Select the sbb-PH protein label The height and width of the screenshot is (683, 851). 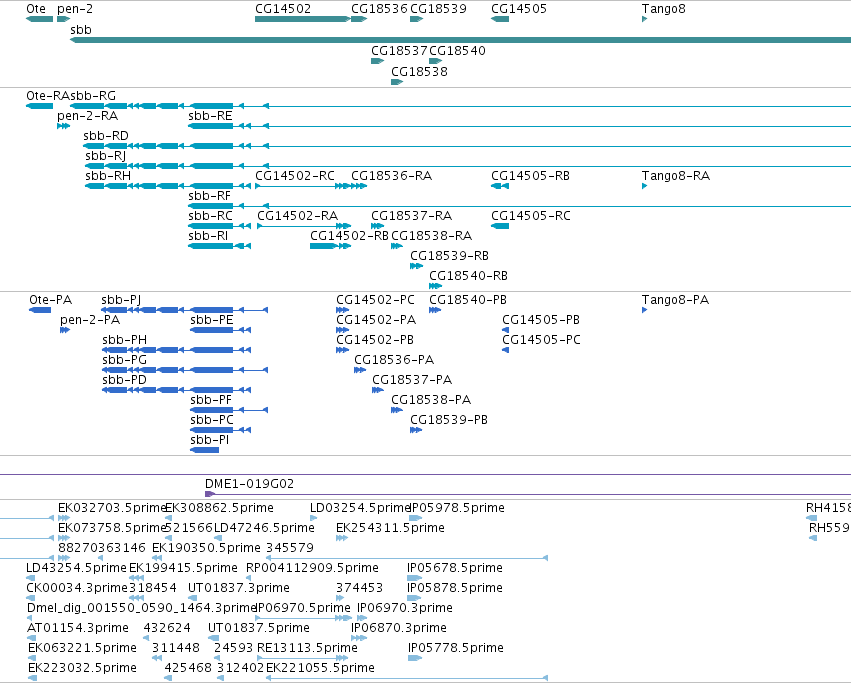tap(124, 340)
